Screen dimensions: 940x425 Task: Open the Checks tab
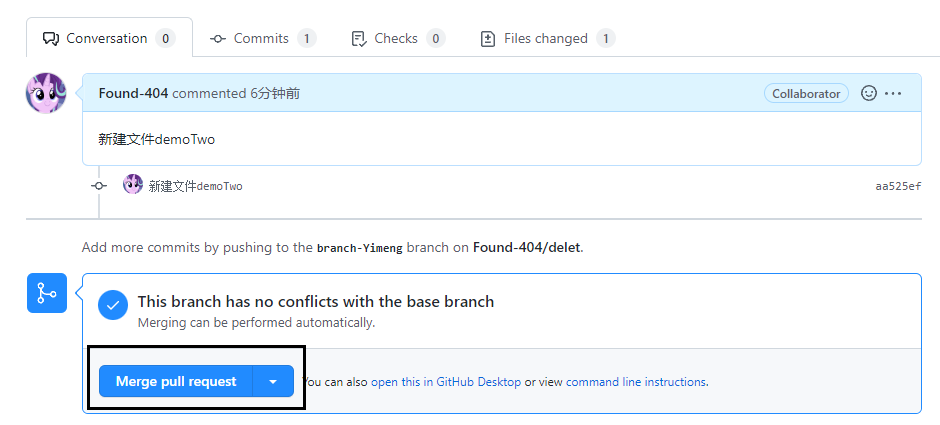tap(397, 38)
